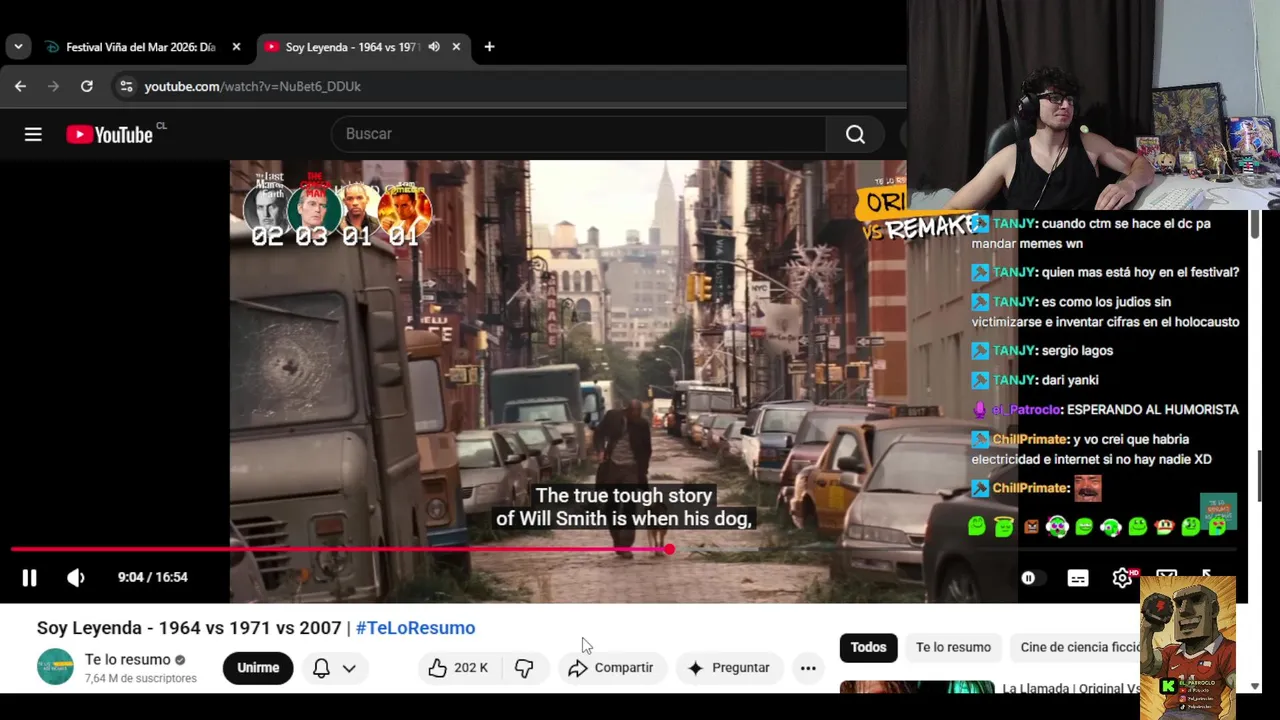Open the Te lo resumo channel avatar
1280x720 pixels.
click(x=55, y=667)
